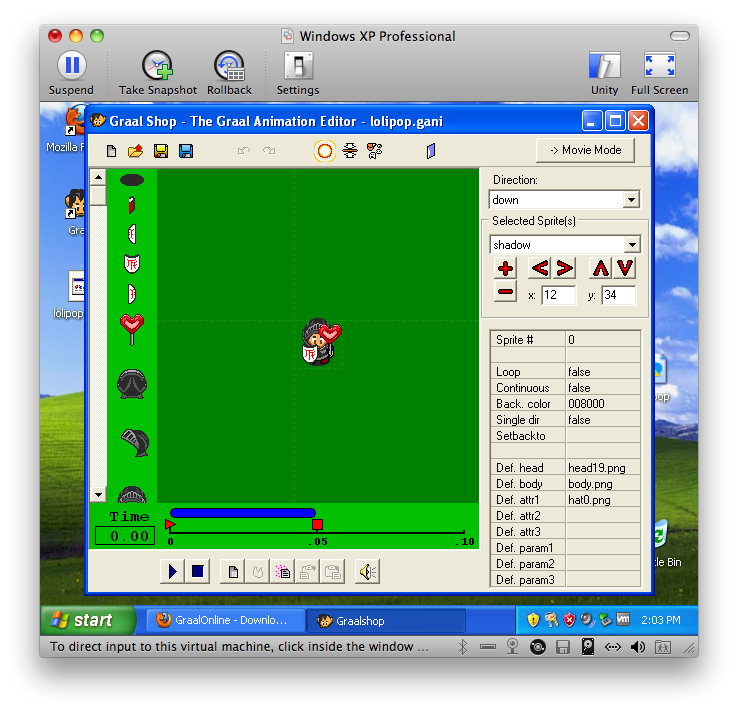Screen dimensions: 738x712
Task: Play the animation
Action: pyautogui.click(x=172, y=571)
